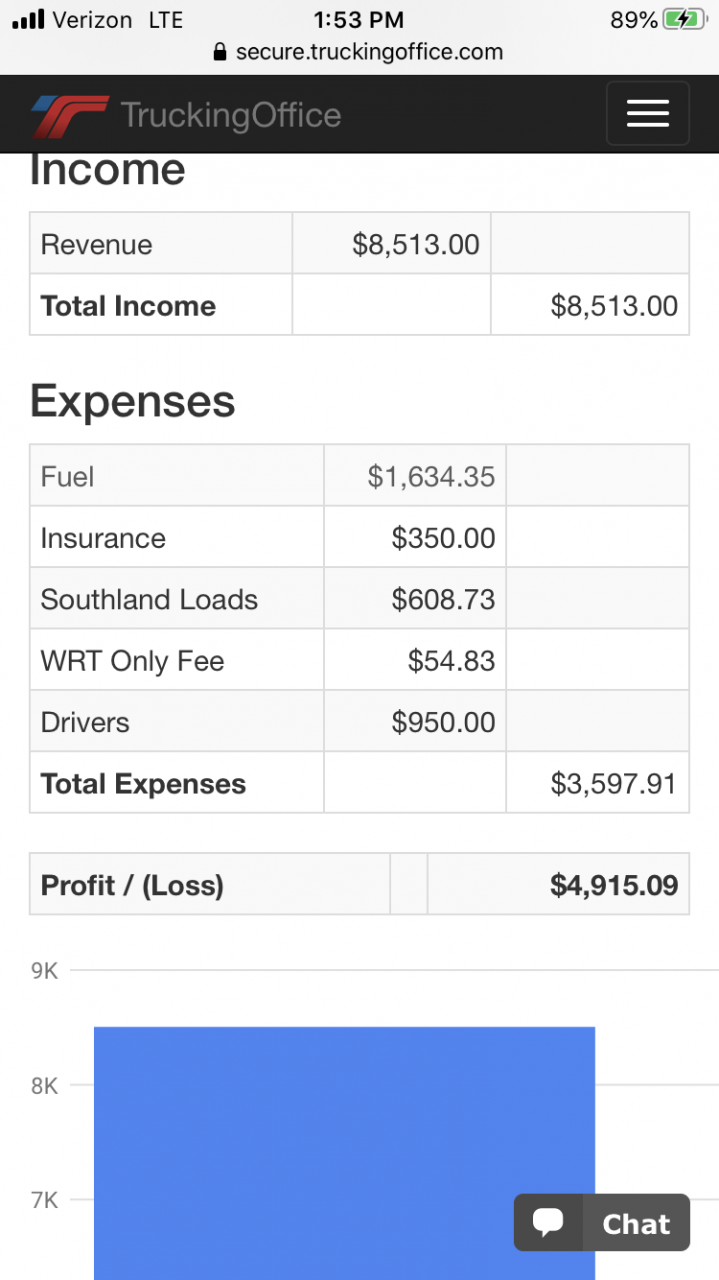Select the Fuel expense row
Viewport: 719px width, 1280px height.
[x=359, y=476]
